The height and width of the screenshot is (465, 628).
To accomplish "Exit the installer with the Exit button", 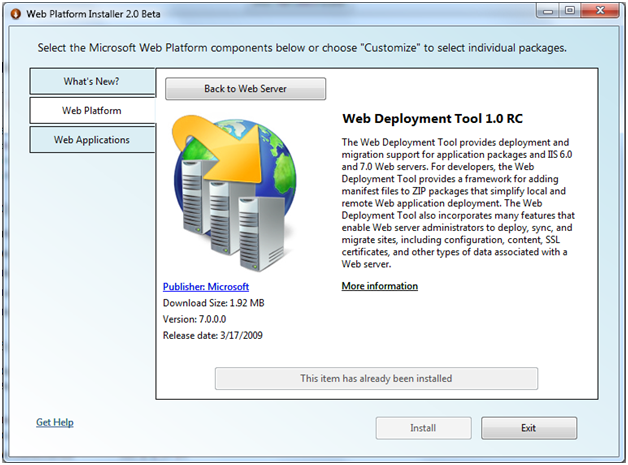I will 529,428.
